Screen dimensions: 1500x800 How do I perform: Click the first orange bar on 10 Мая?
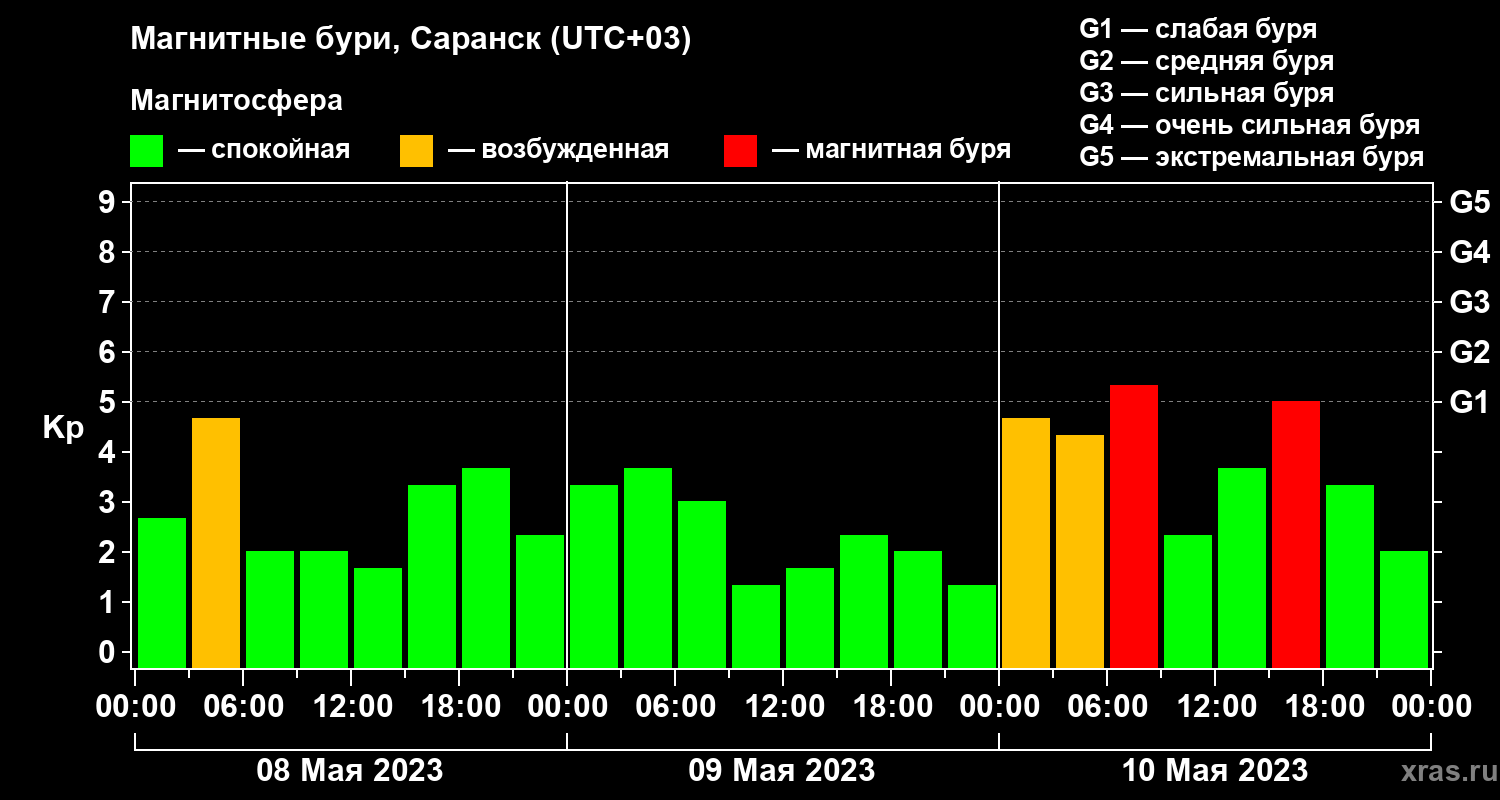tap(1026, 543)
